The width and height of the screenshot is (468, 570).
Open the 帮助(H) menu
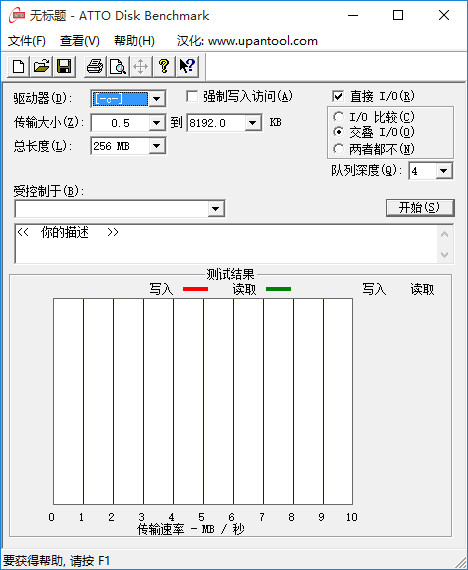134,41
